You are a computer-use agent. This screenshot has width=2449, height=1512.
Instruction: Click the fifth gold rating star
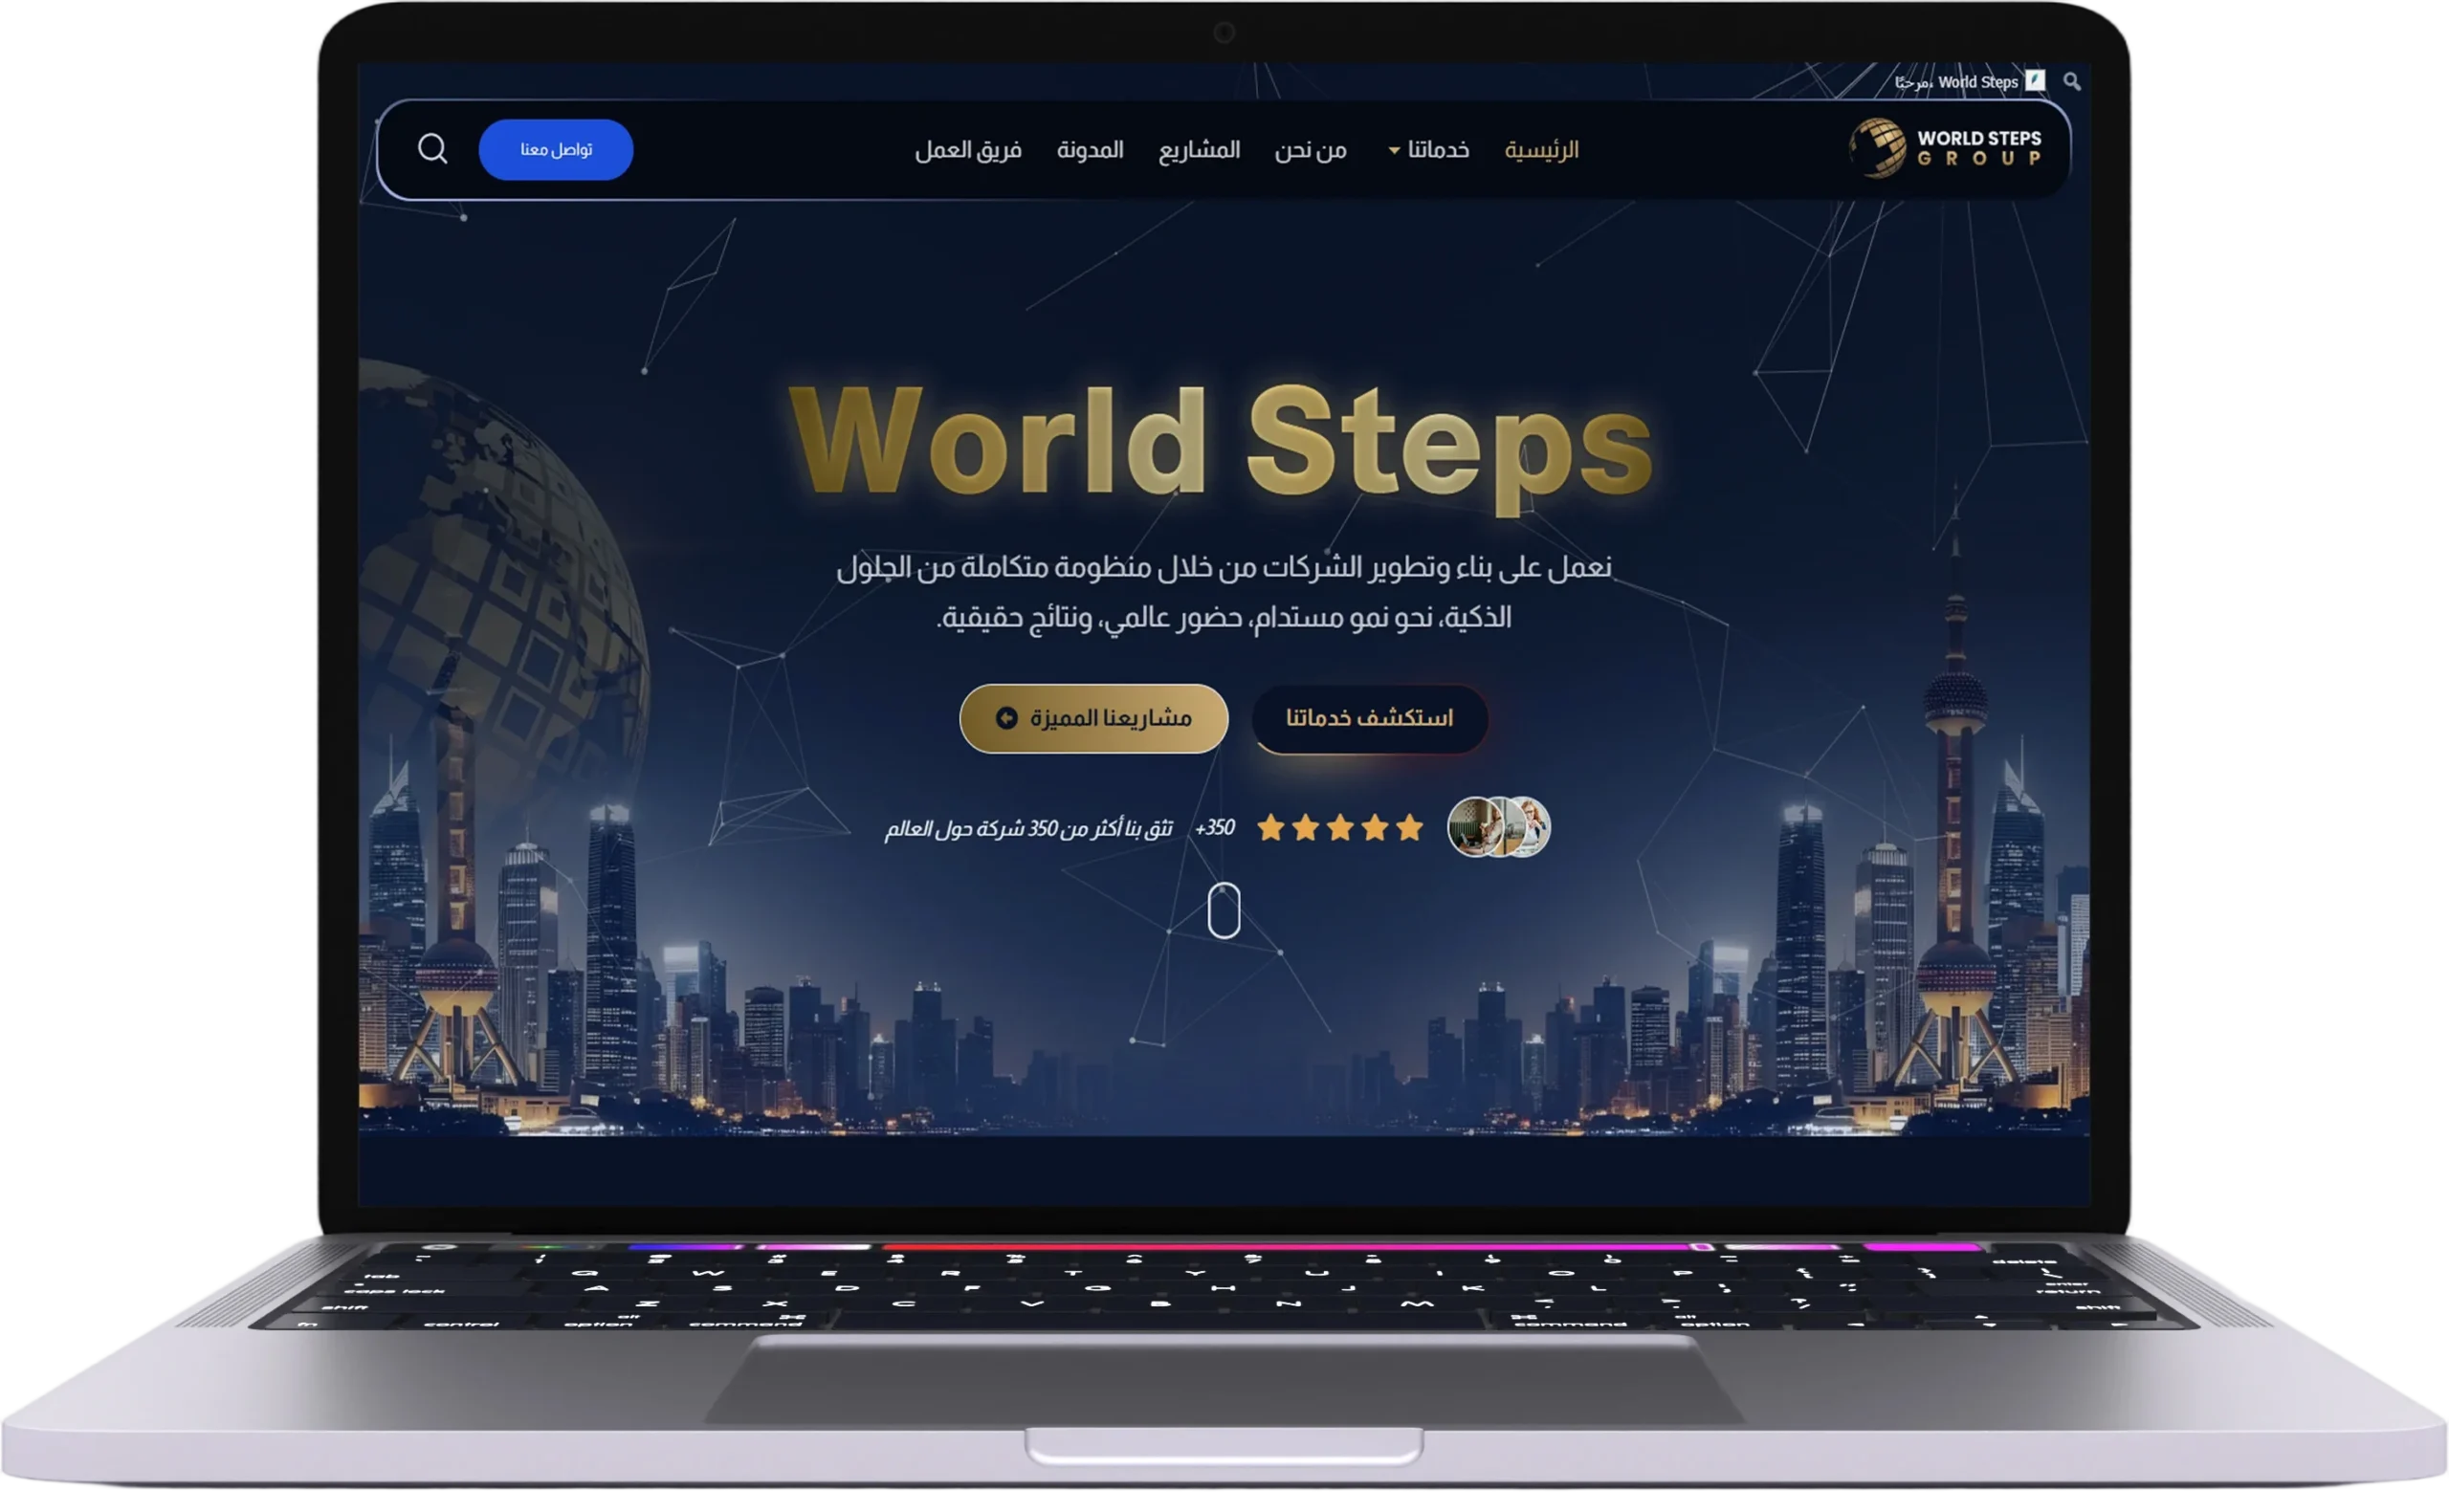(x=1410, y=827)
